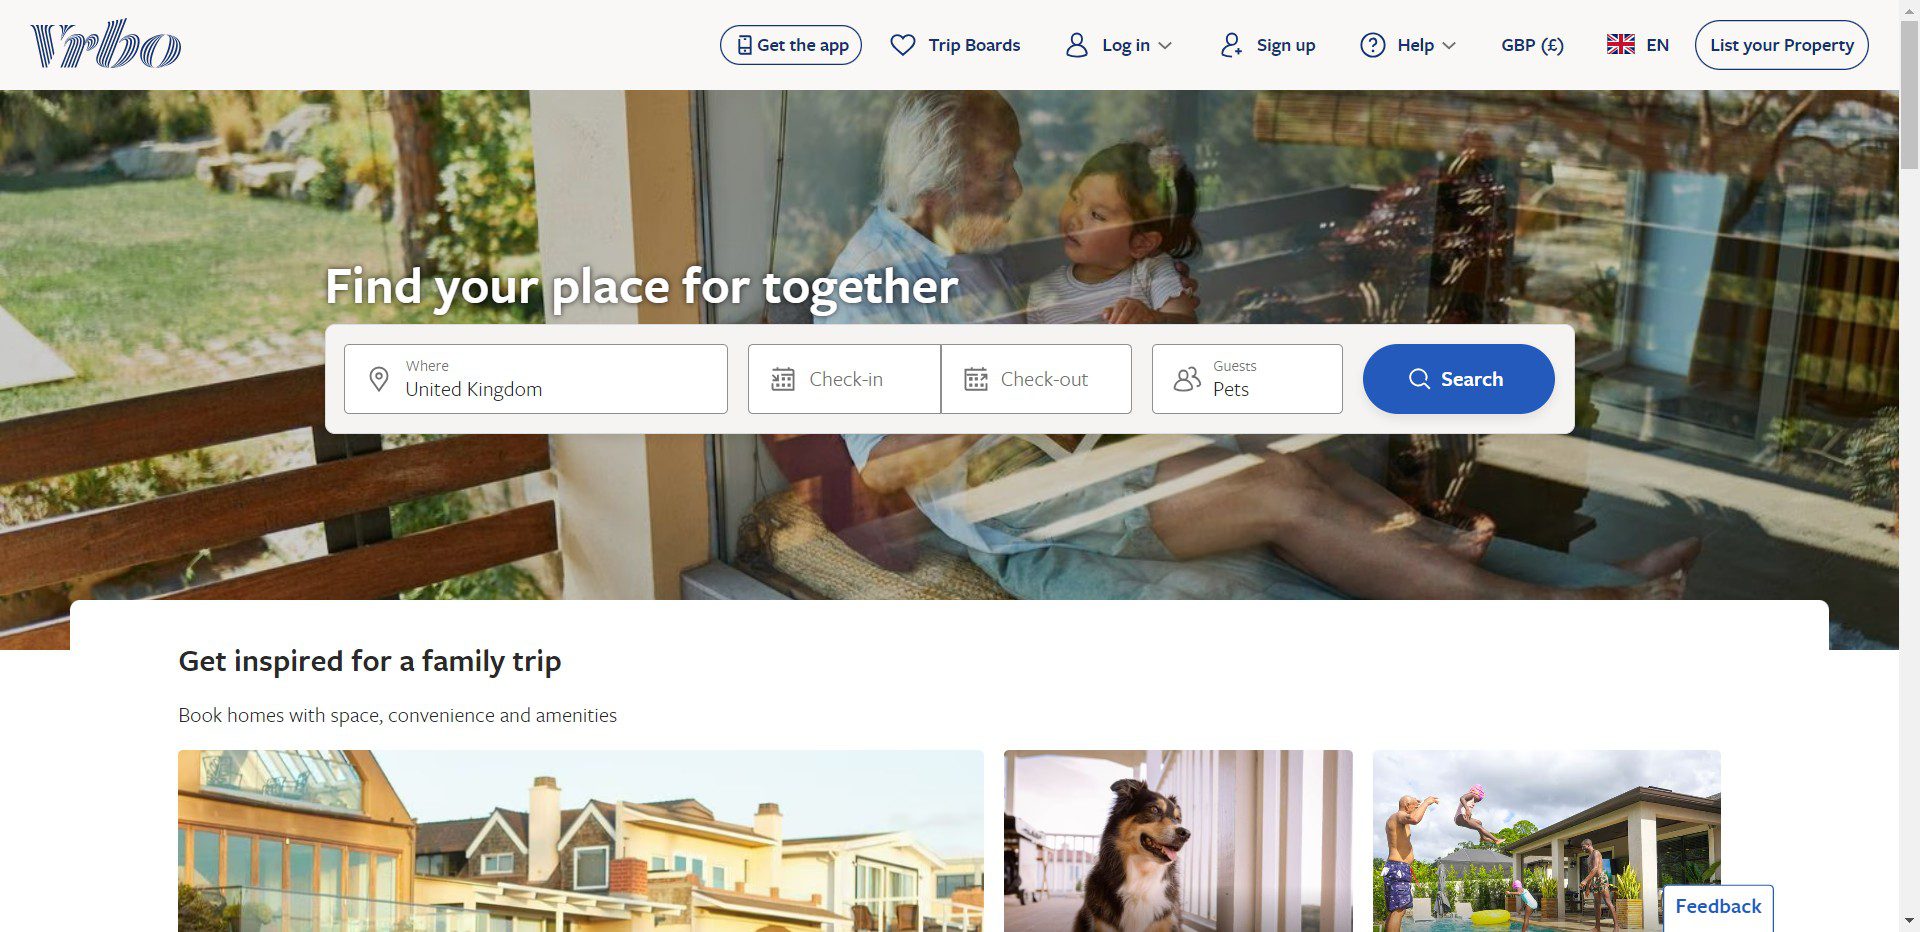Click the Check-out calendar icon
Viewport: 1920px width, 932px height.
[x=975, y=379]
